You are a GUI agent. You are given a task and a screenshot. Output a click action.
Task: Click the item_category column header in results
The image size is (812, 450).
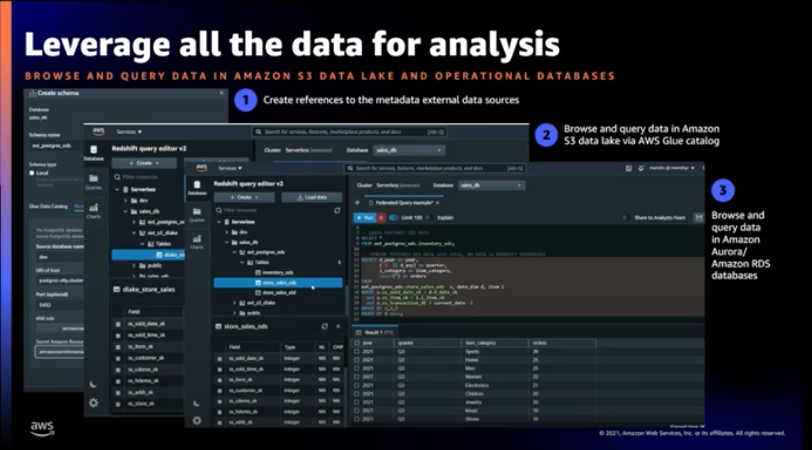(494, 343)
